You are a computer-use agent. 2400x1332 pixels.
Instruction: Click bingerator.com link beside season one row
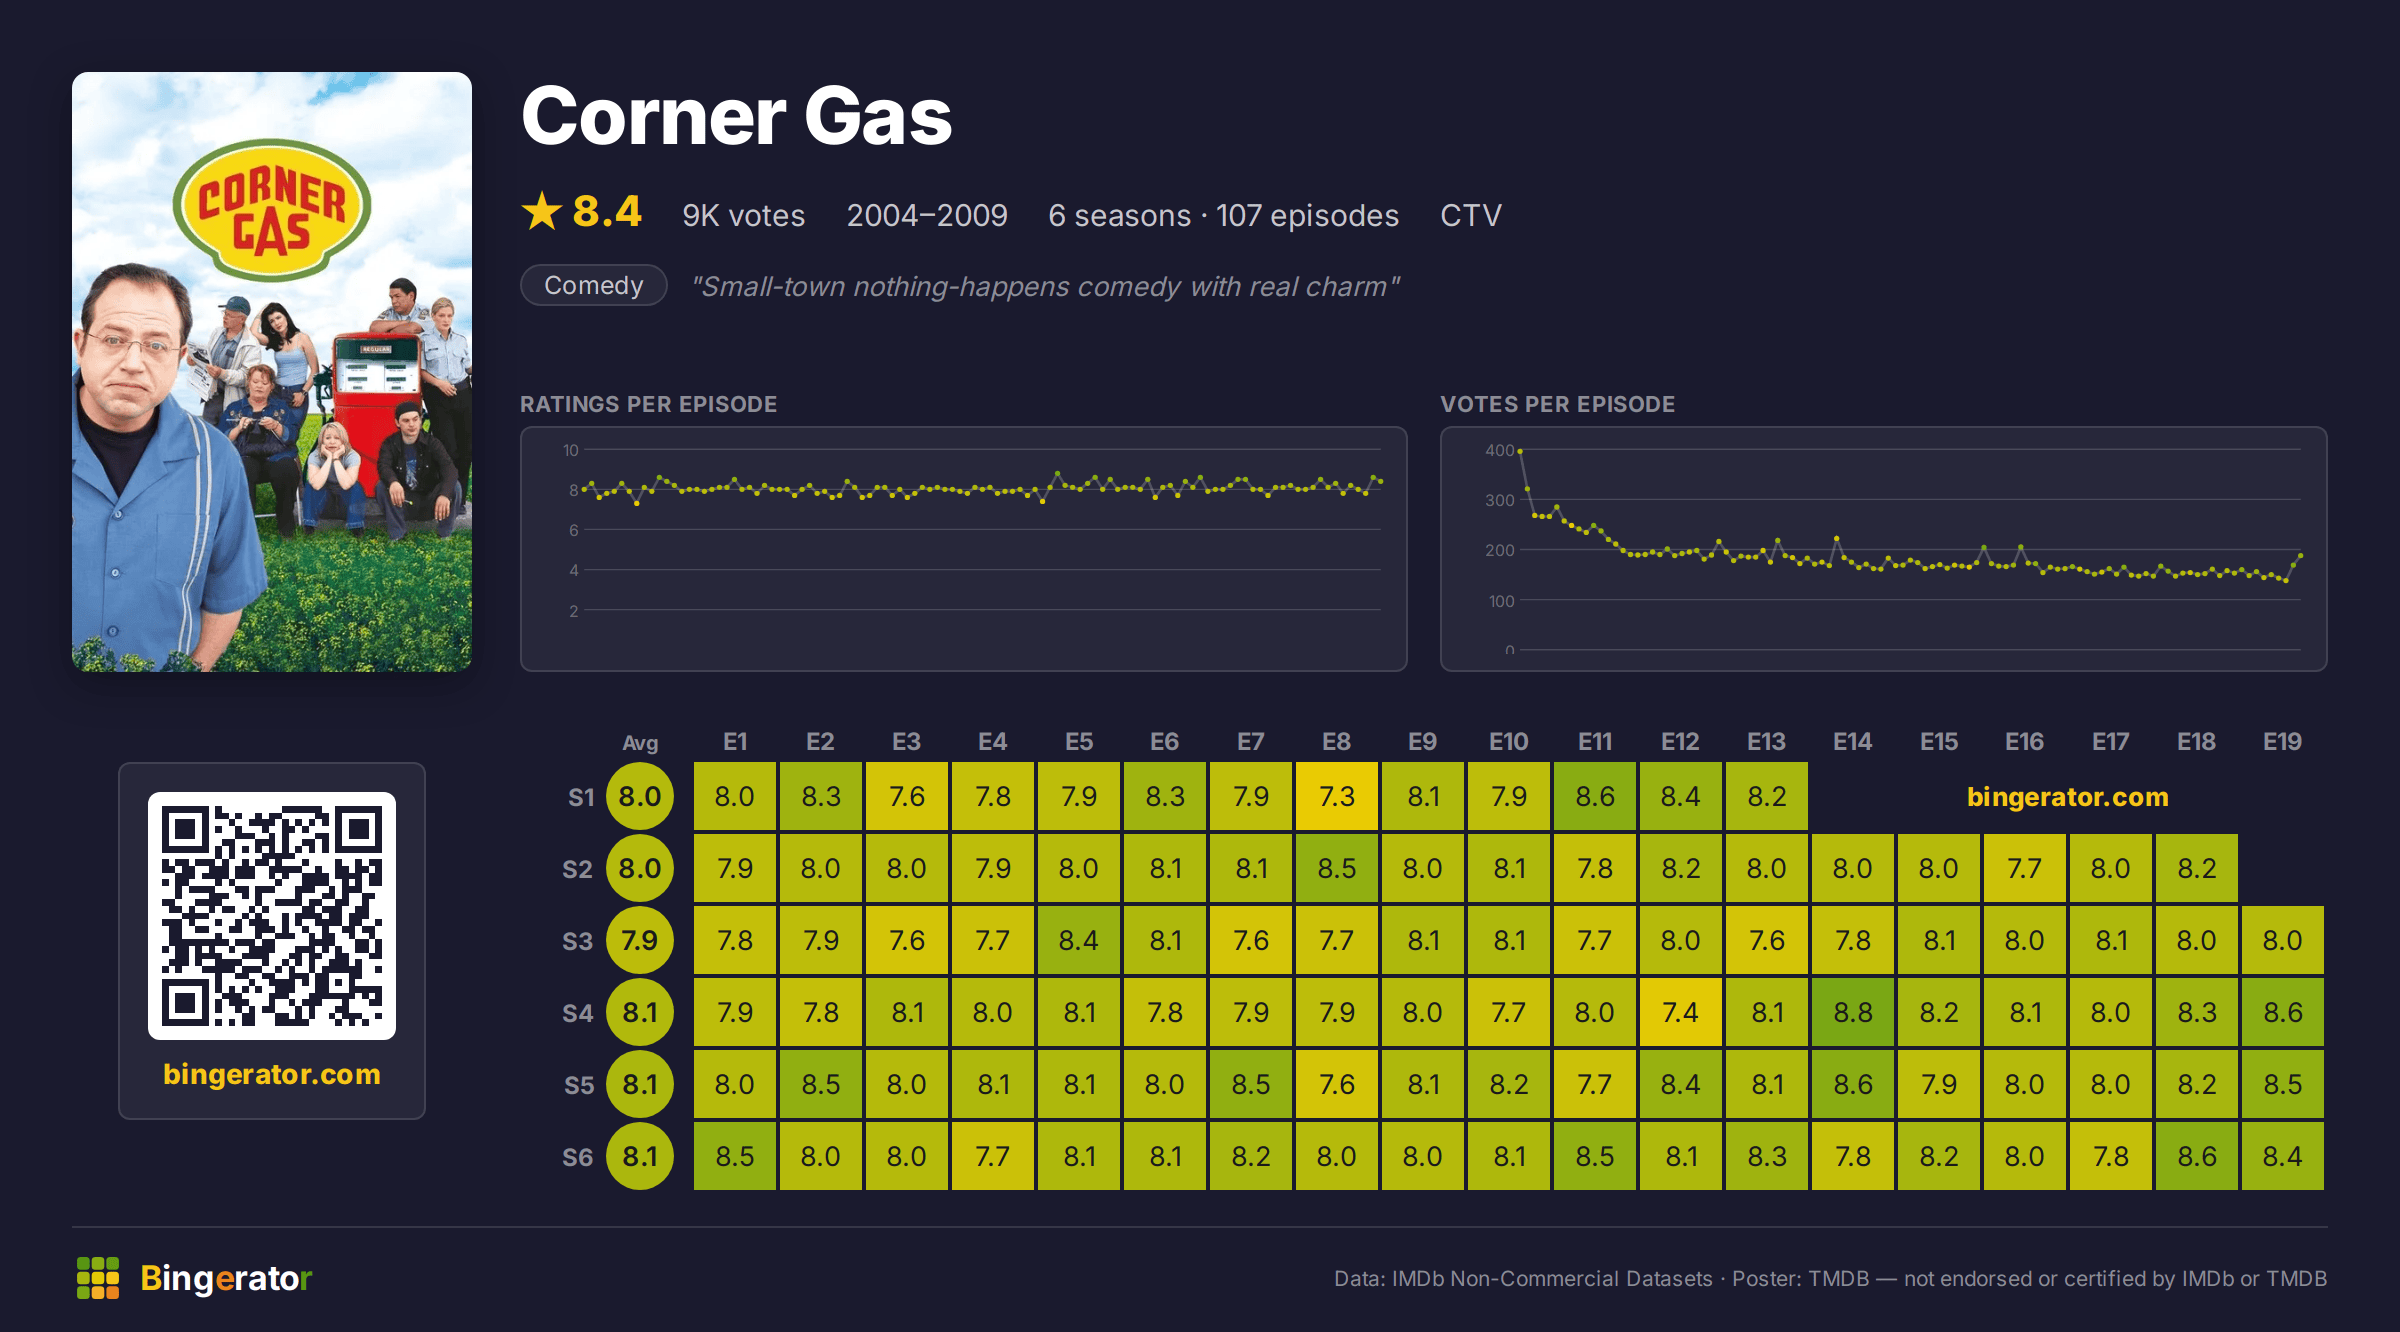pos(2067,797)
